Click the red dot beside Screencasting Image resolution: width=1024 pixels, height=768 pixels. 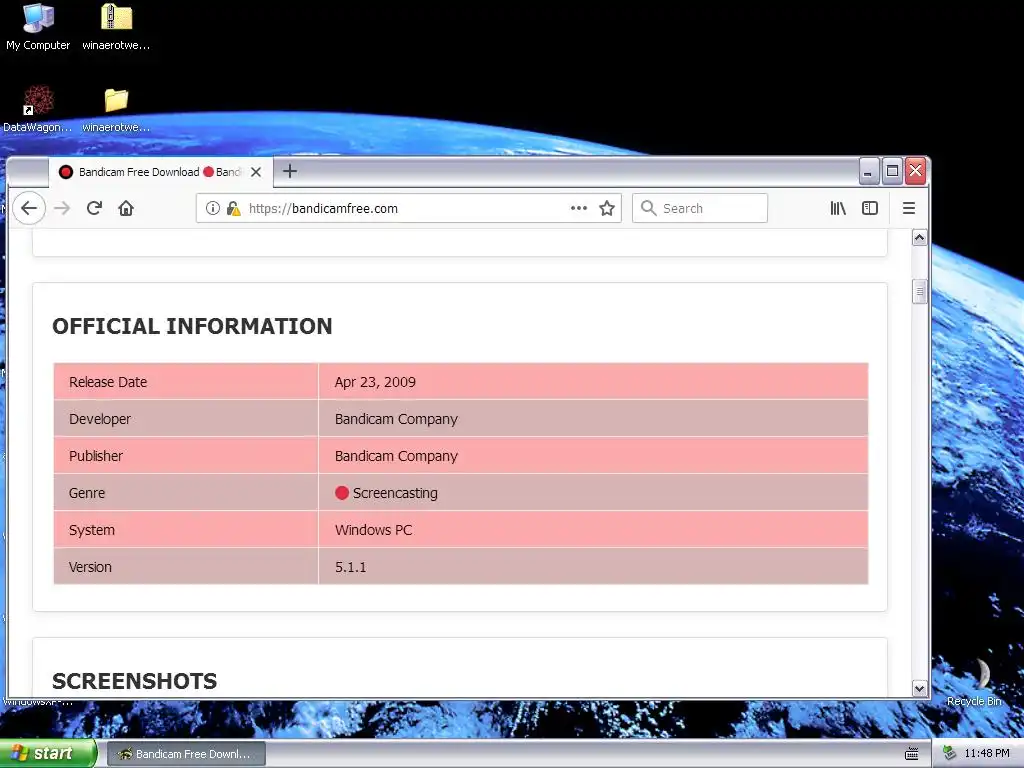pos(342,493)
